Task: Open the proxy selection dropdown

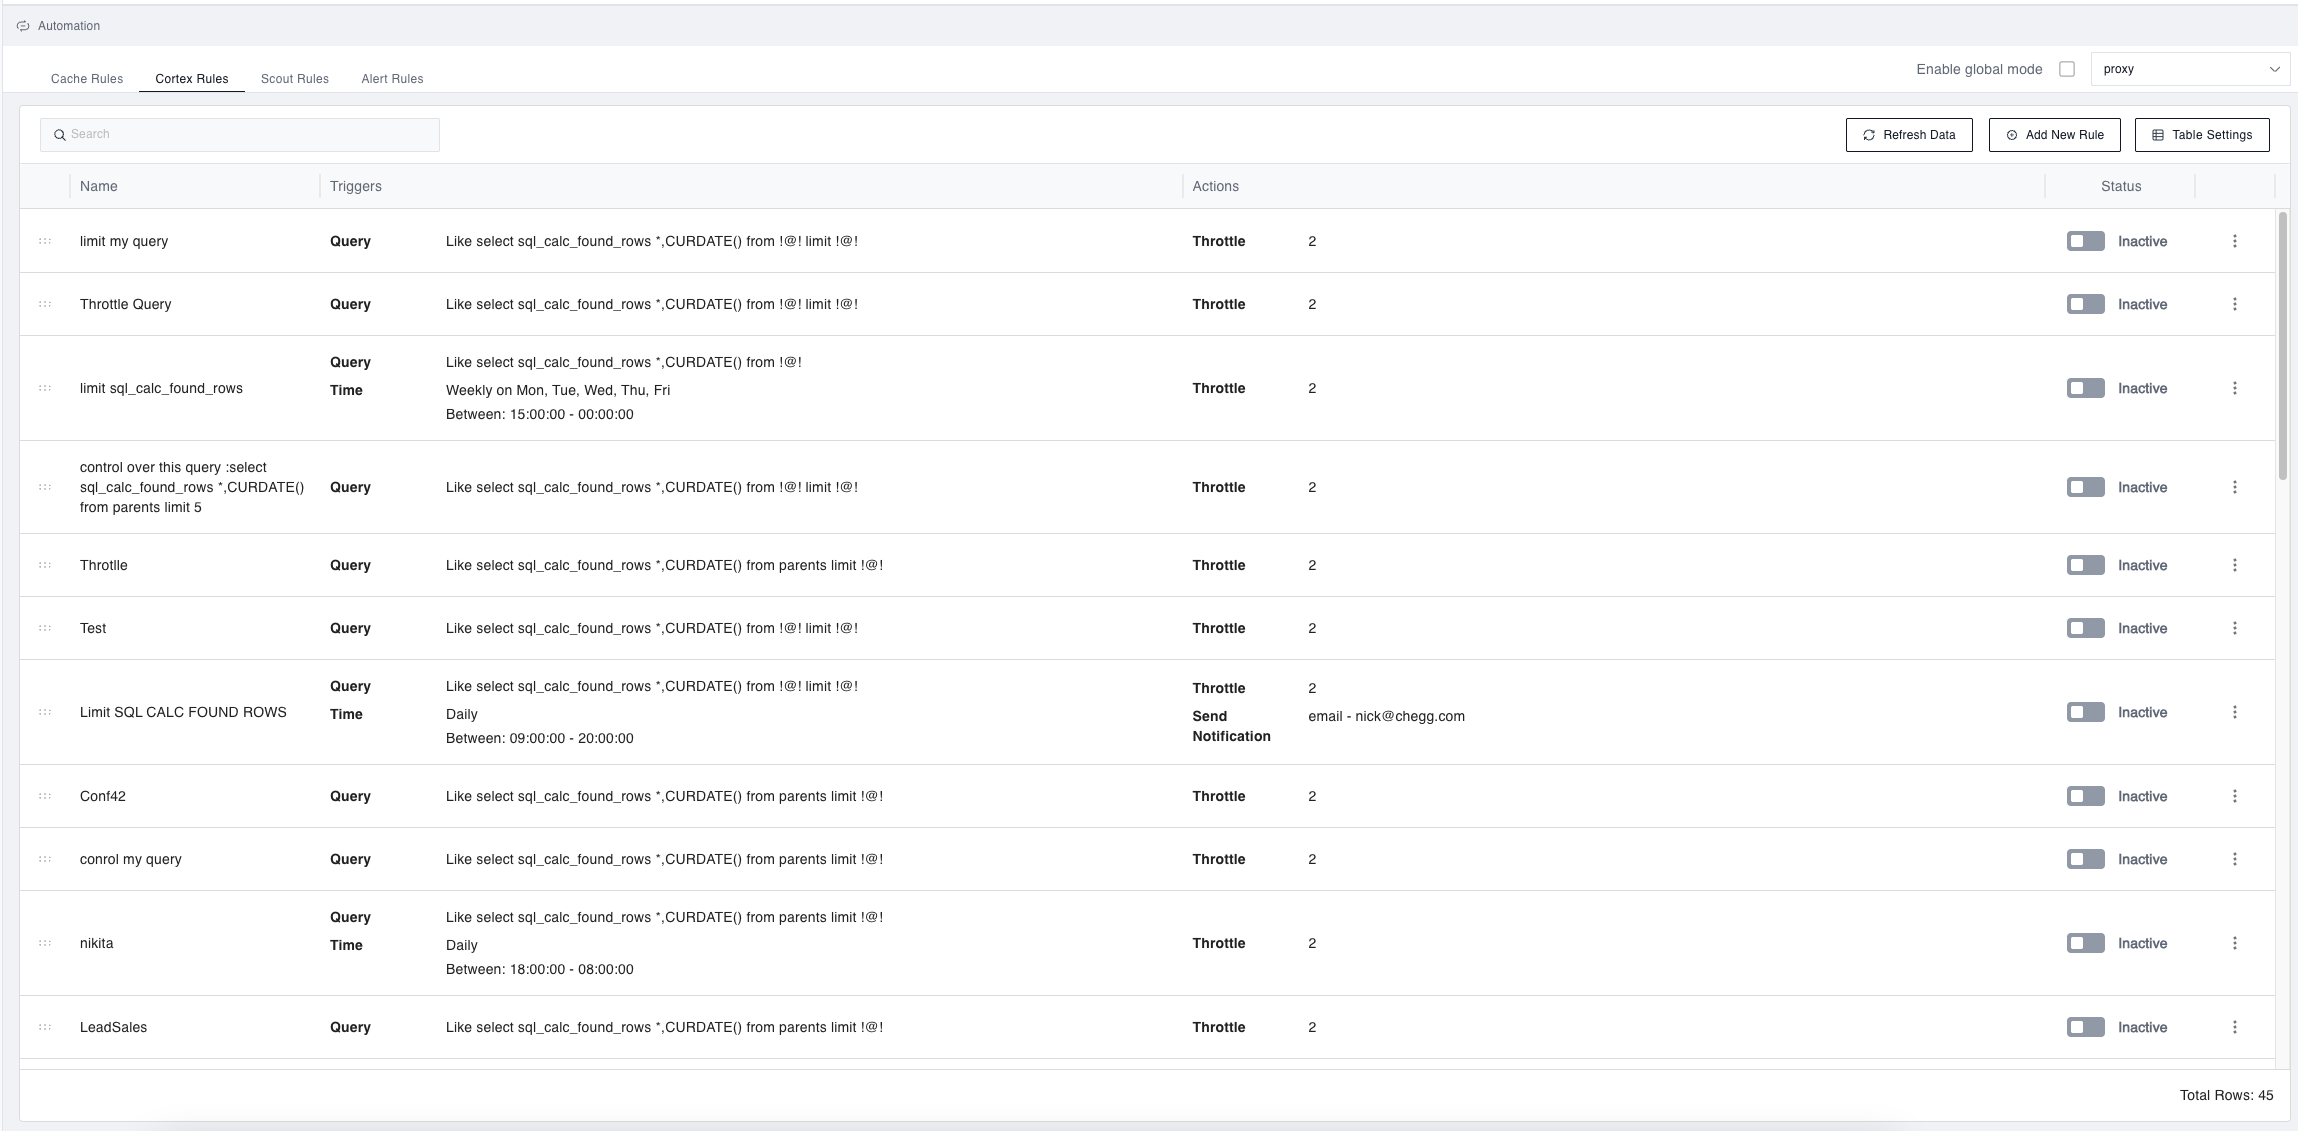Action: click(x=2189, y=69)
